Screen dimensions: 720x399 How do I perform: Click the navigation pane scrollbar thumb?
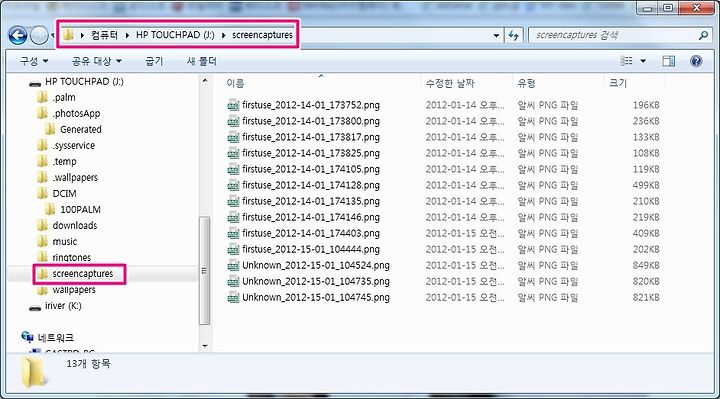coord(205,270)
